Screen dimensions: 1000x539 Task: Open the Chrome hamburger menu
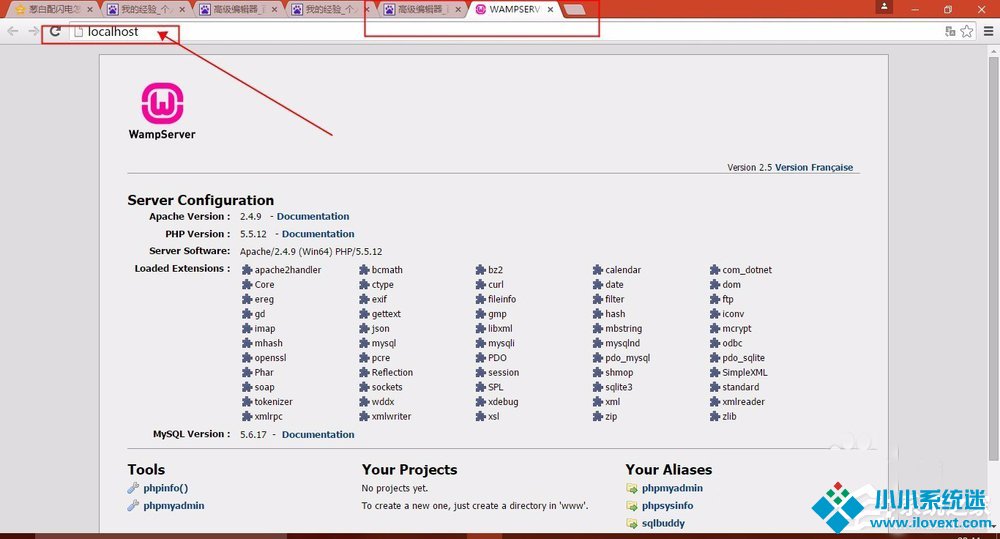[989, 31]
